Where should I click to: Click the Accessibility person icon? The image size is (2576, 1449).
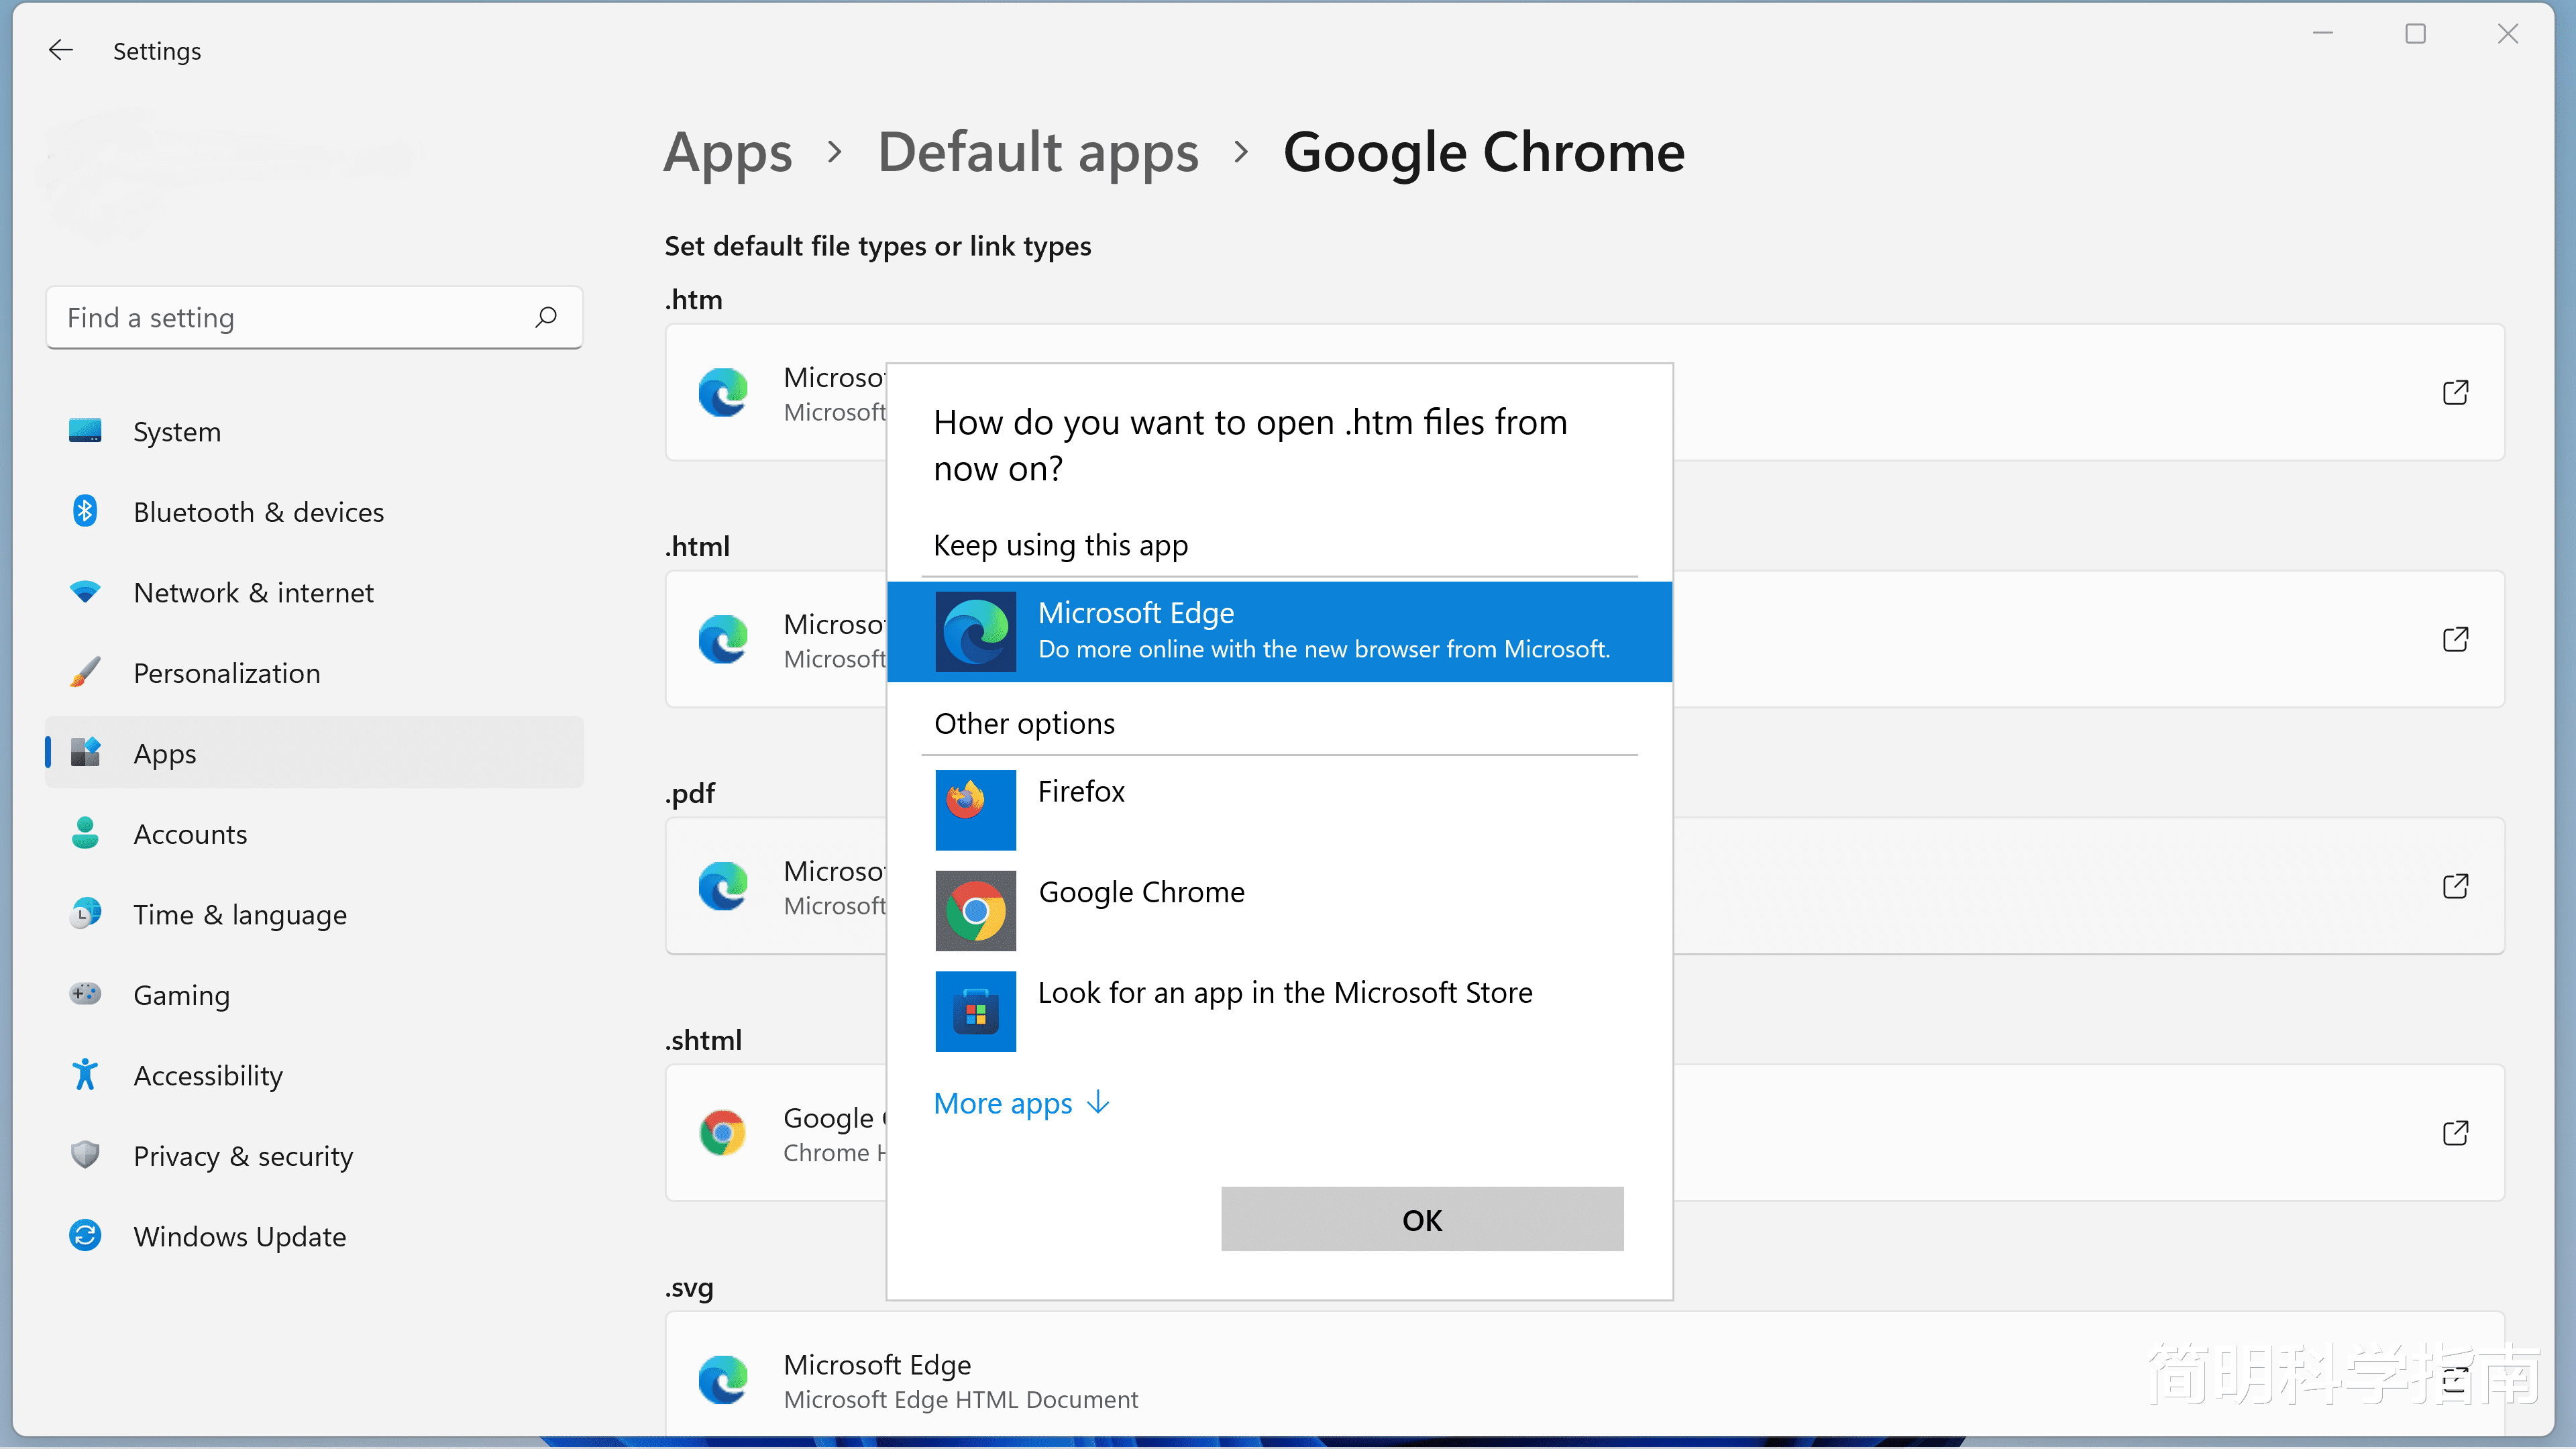click(x=85, y=1074)
